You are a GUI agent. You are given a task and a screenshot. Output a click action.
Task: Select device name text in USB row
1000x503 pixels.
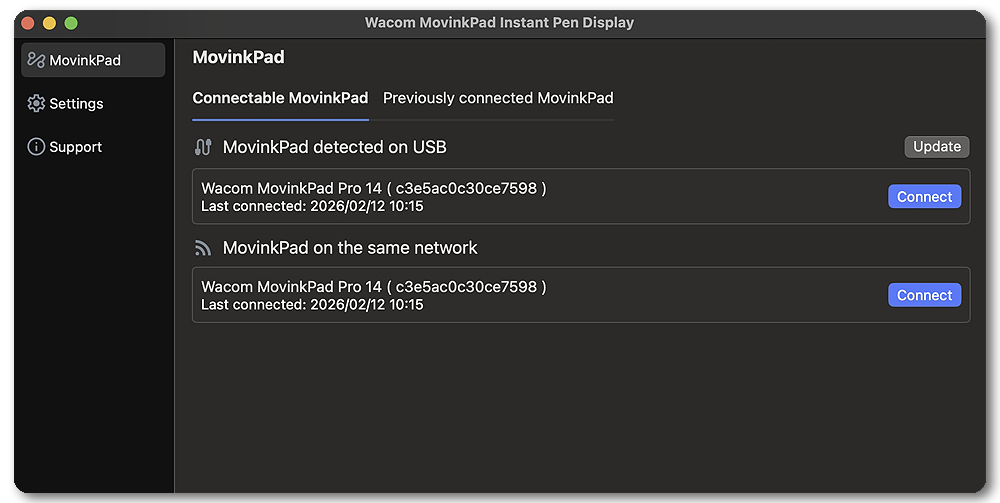pyautogui.click(x=374, y=189)
